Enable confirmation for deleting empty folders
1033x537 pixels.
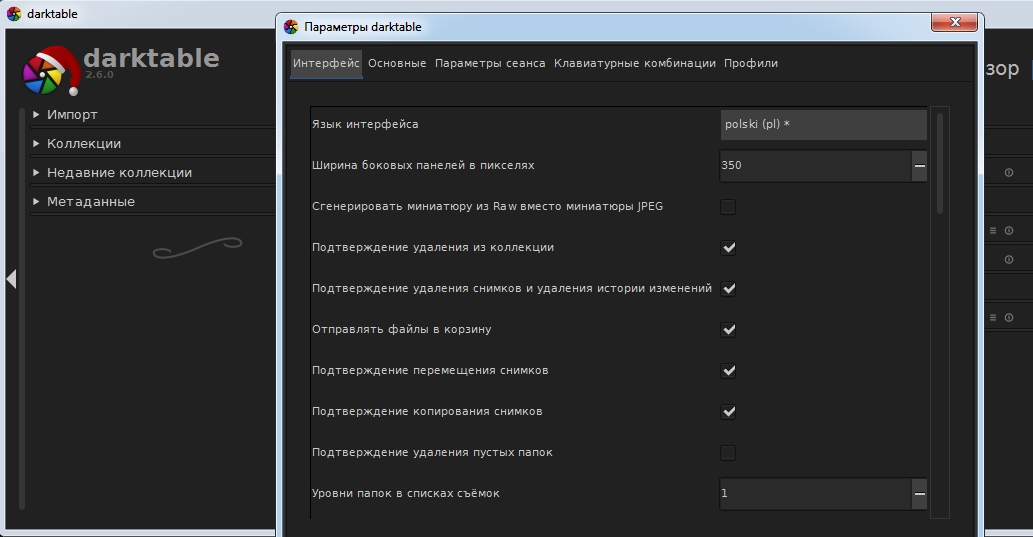coord(728,453)
